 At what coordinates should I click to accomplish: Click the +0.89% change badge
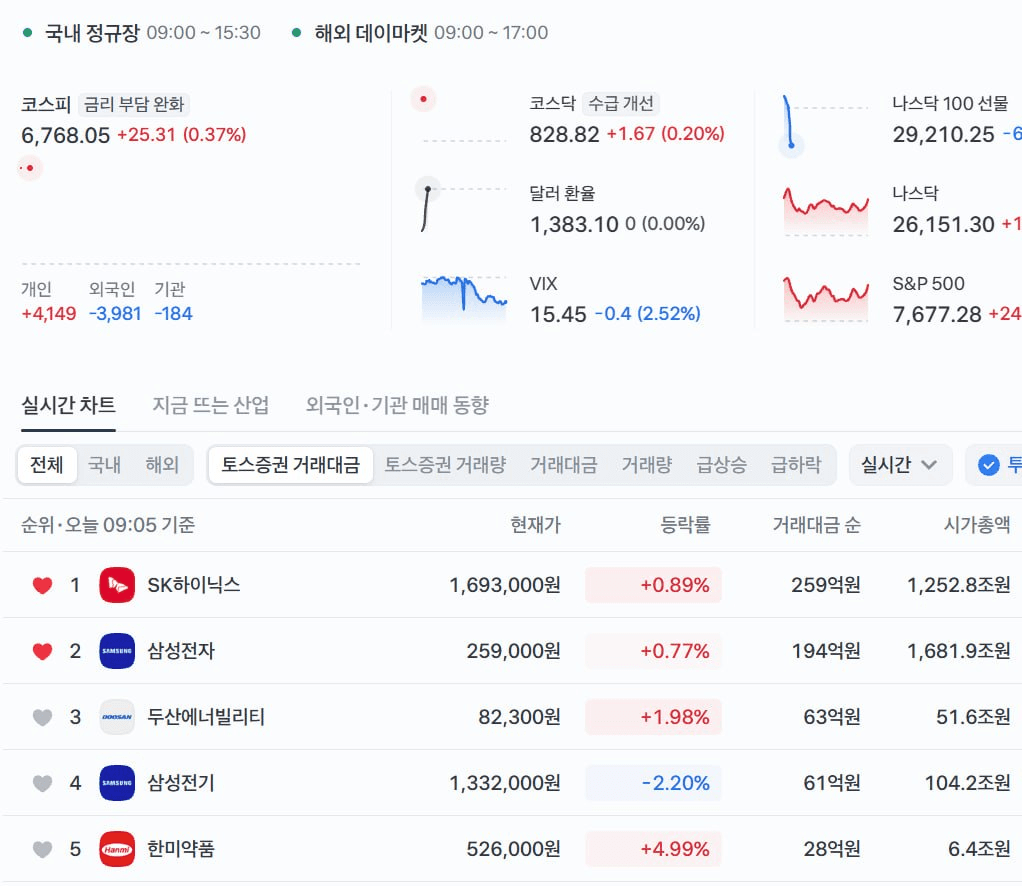click(653, 585)
